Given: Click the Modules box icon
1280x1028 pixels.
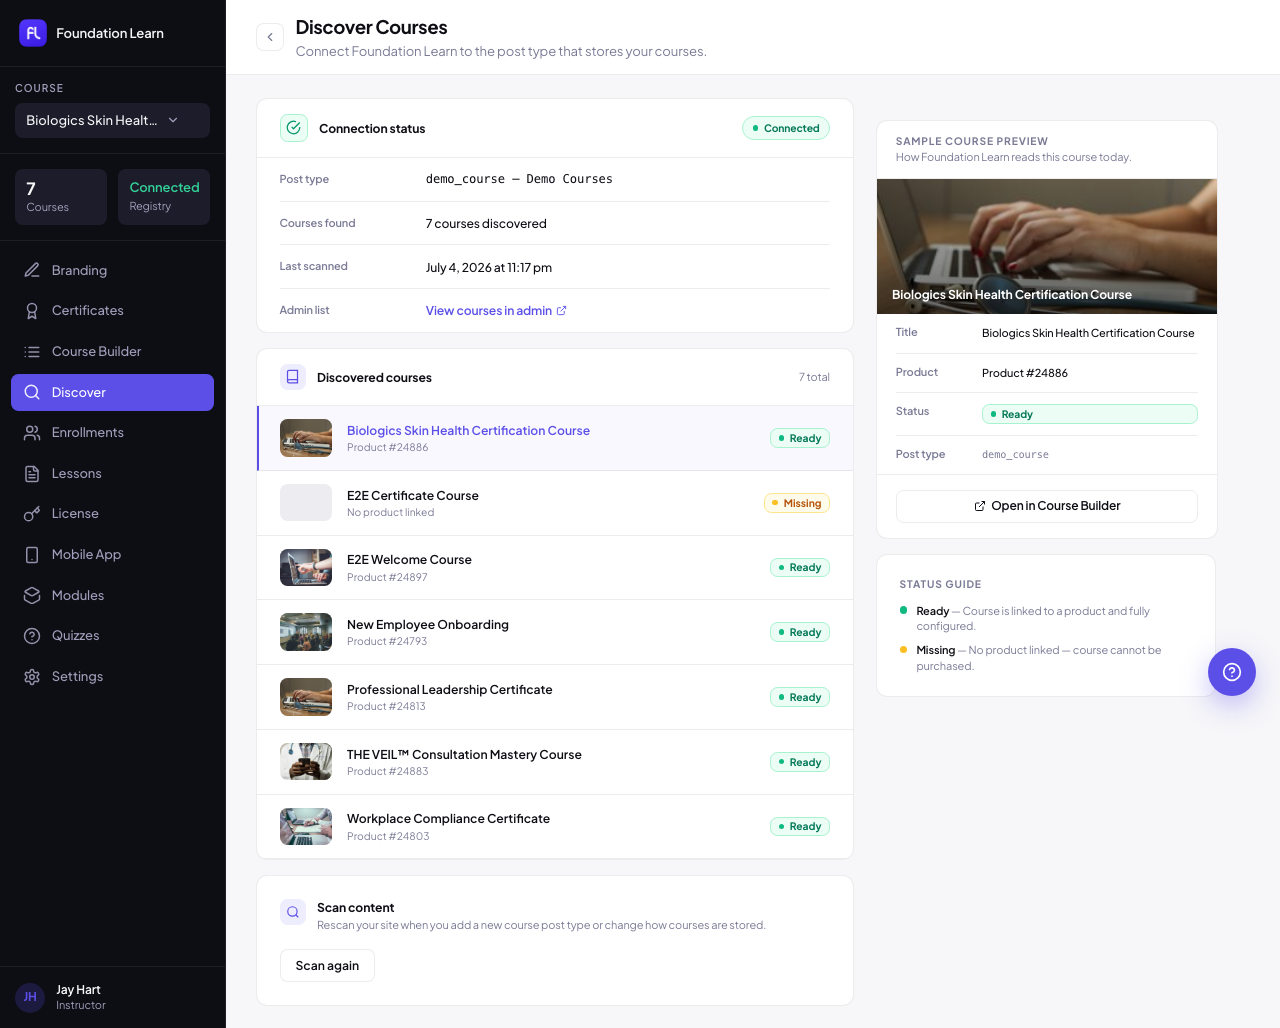Looking at the screenshot, I should pyautogui.click(x=32, y=595).
